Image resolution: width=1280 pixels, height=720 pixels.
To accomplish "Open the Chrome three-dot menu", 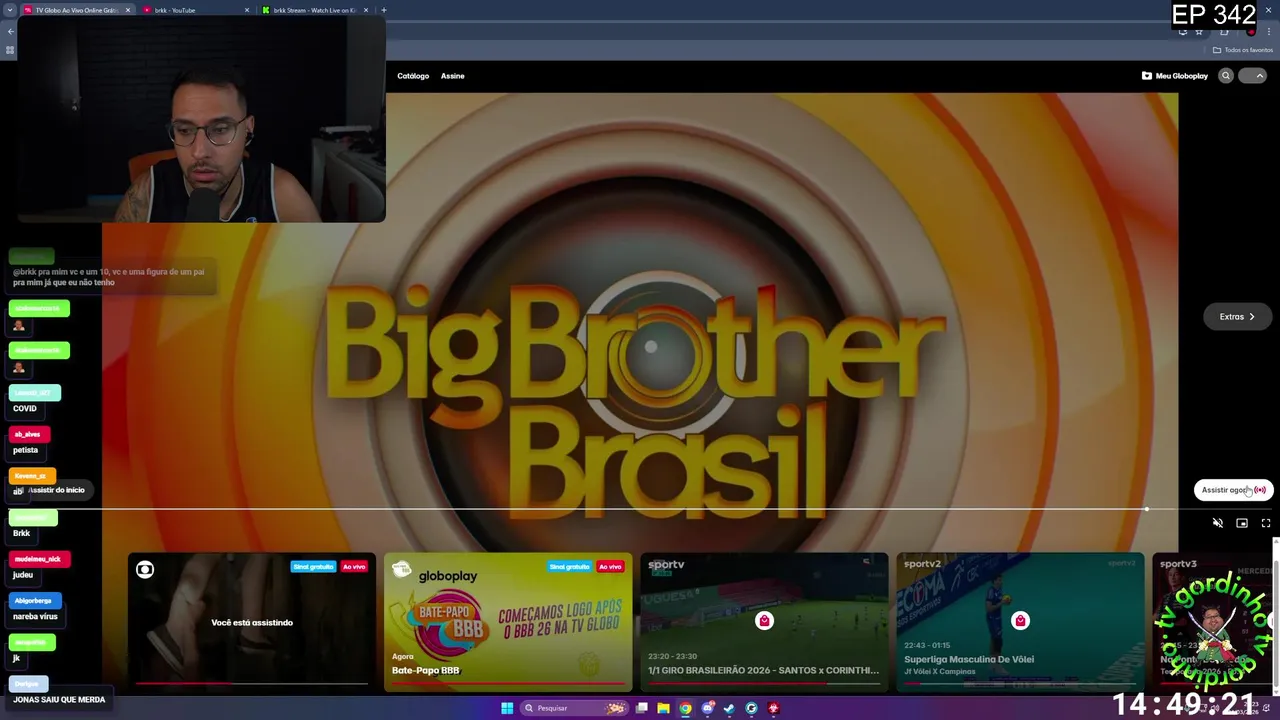I will tap(1269, 31).
